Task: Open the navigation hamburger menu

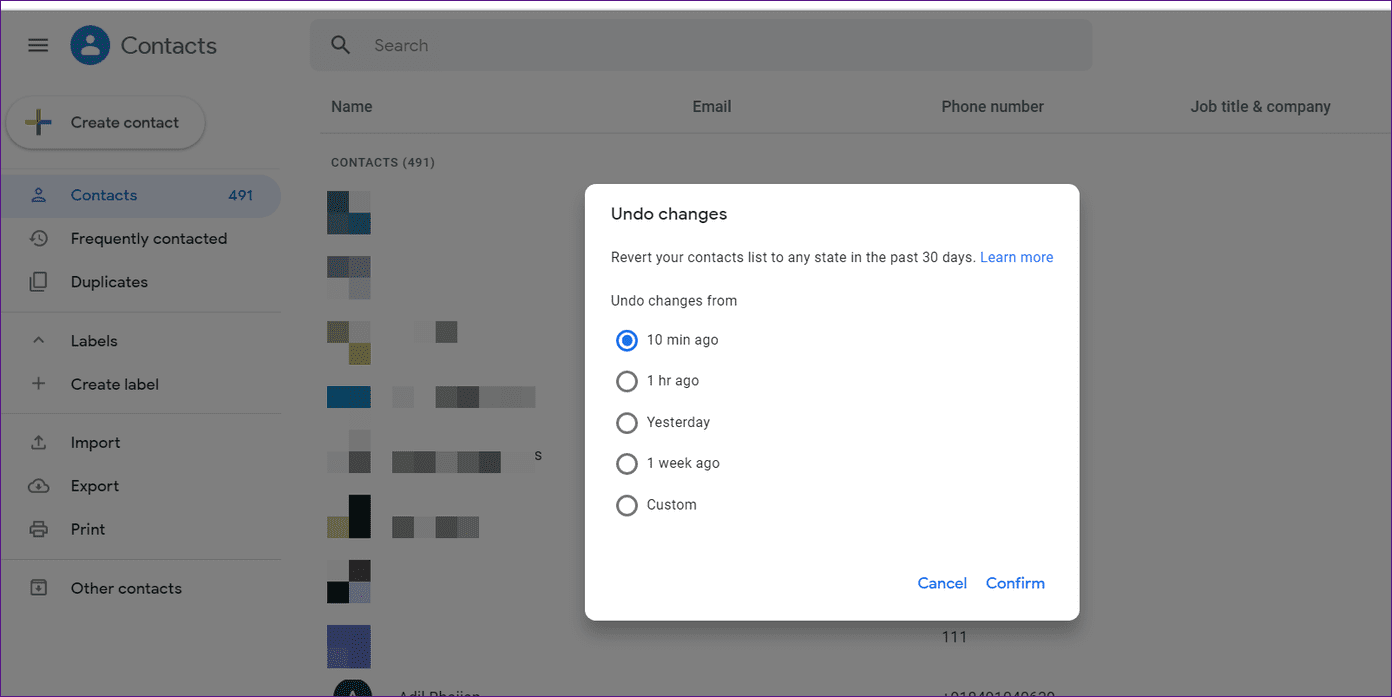Action: click(38, 45)
